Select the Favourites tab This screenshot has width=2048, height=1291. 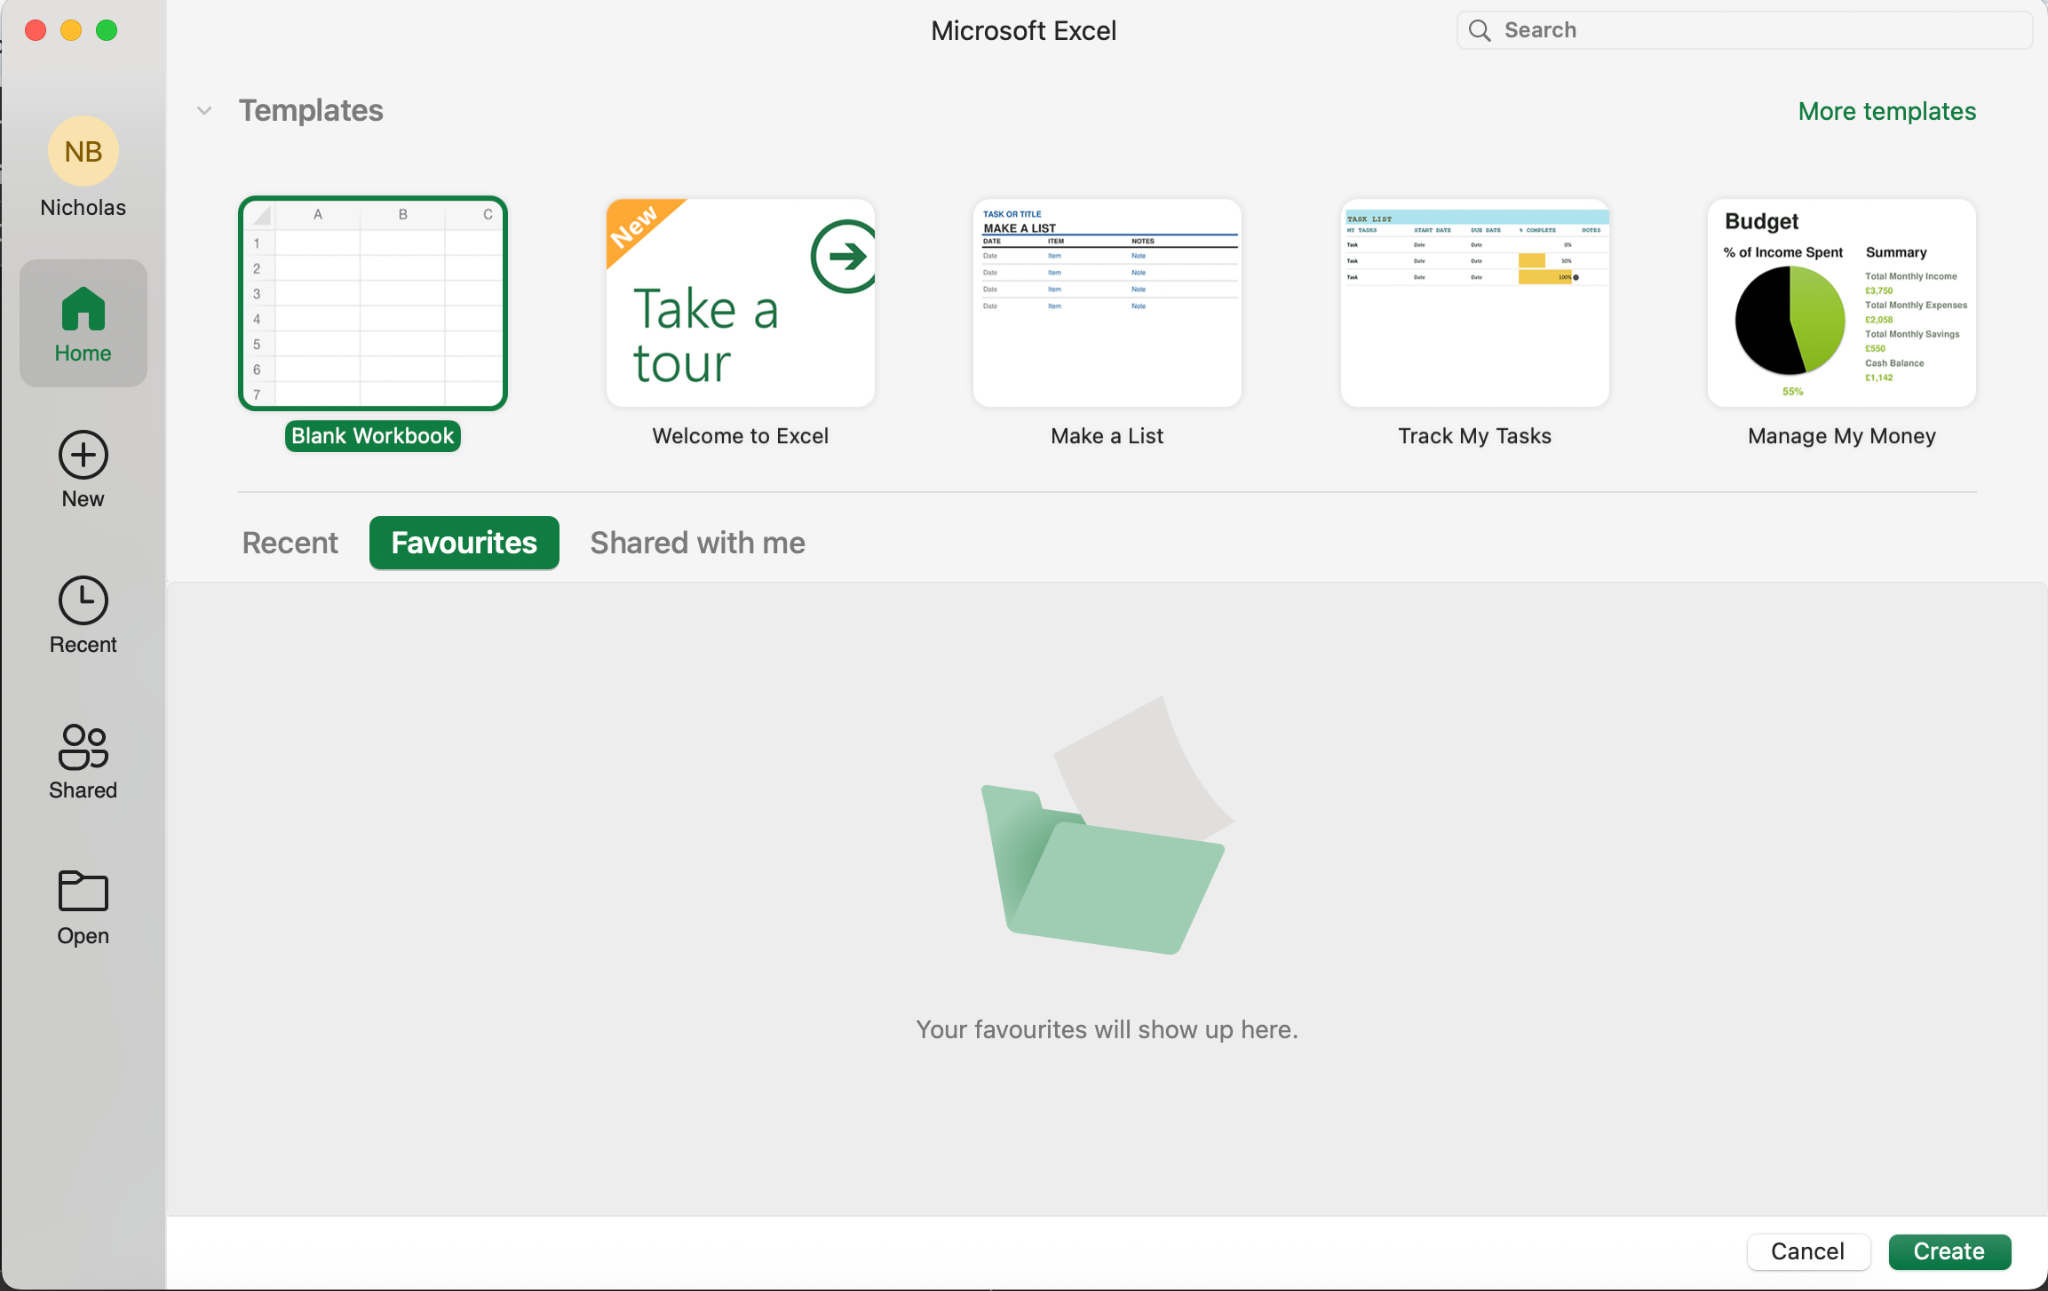coord(464,543)
